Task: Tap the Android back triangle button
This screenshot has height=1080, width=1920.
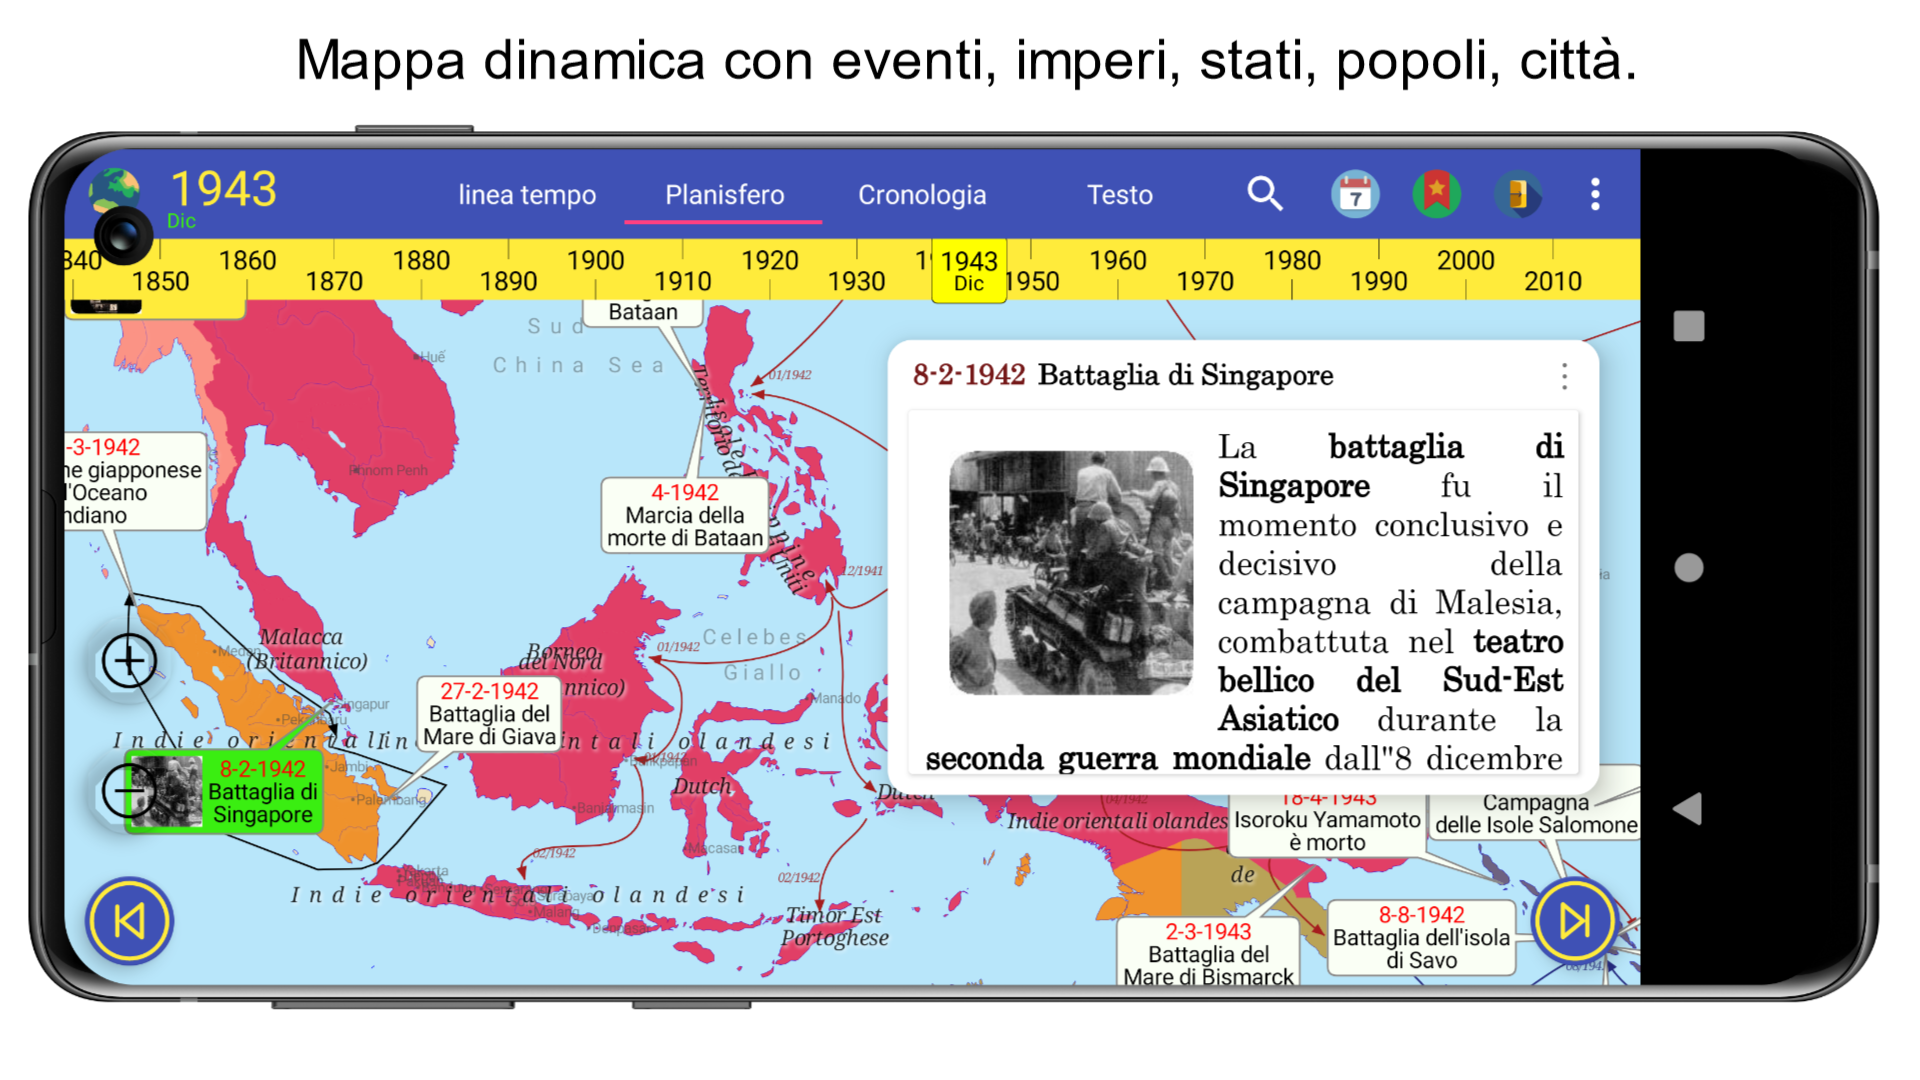Action: pos(1688,809)
